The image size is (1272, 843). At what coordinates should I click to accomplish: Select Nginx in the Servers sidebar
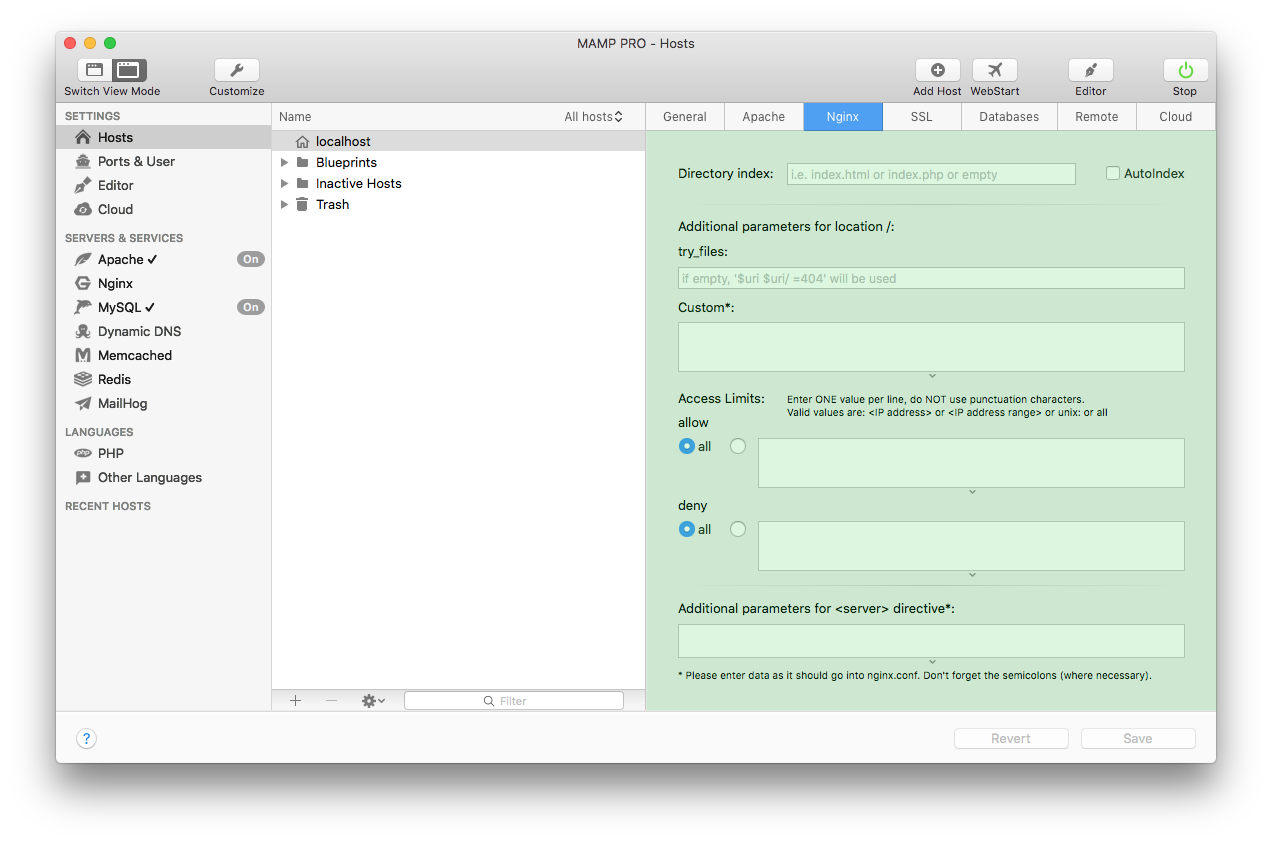113,283
